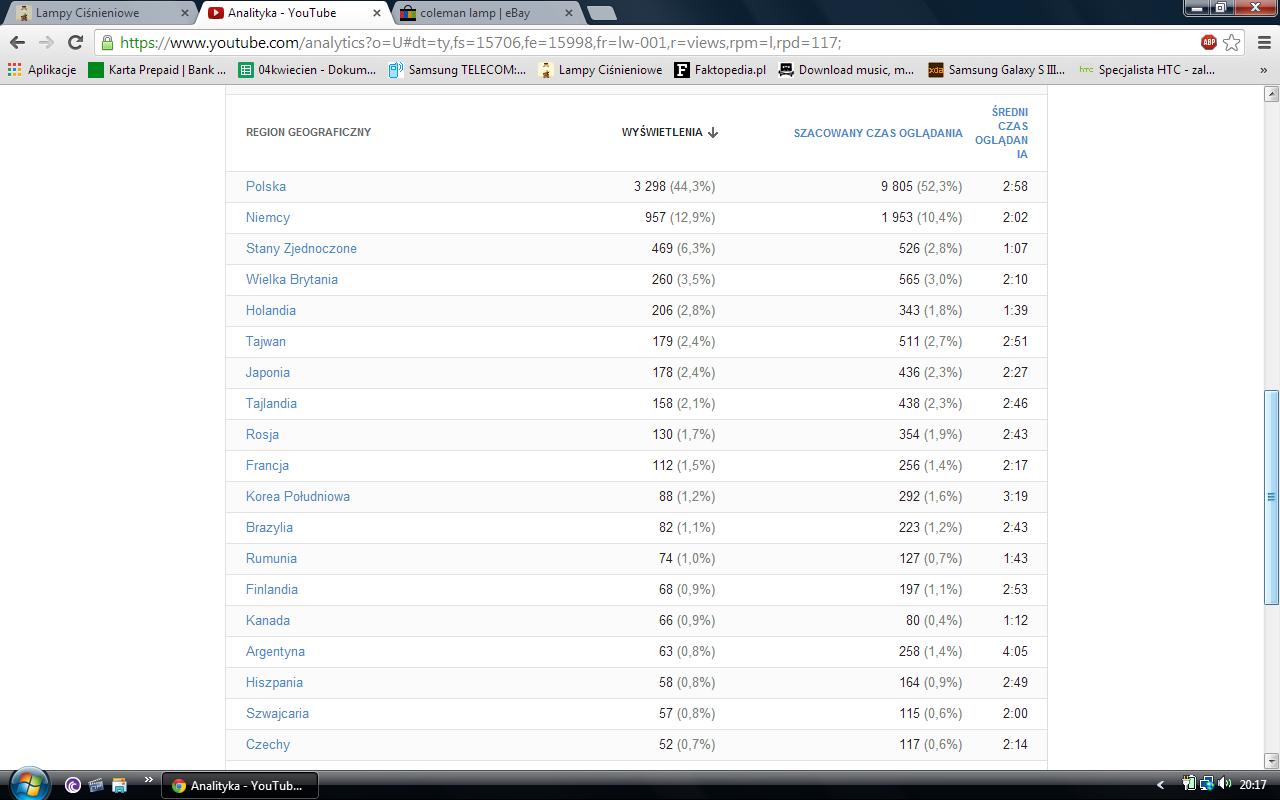Open the Faktopedia.pl bookmark
Viewport: 1280px width, 800px height.
[x=720, y=70]
